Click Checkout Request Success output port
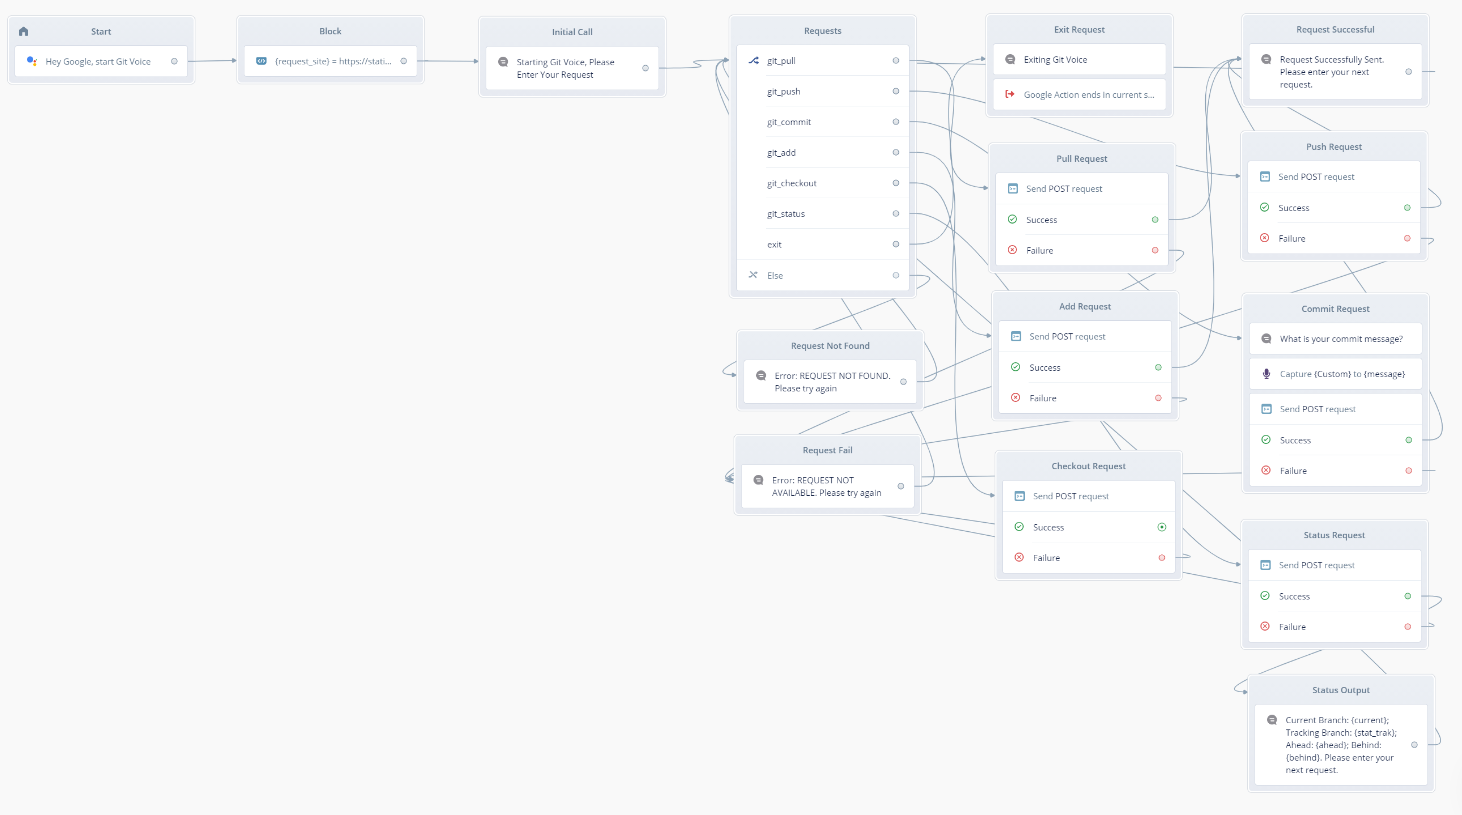This screenshot has width=1462, height=815. [x=1162, y=527]
